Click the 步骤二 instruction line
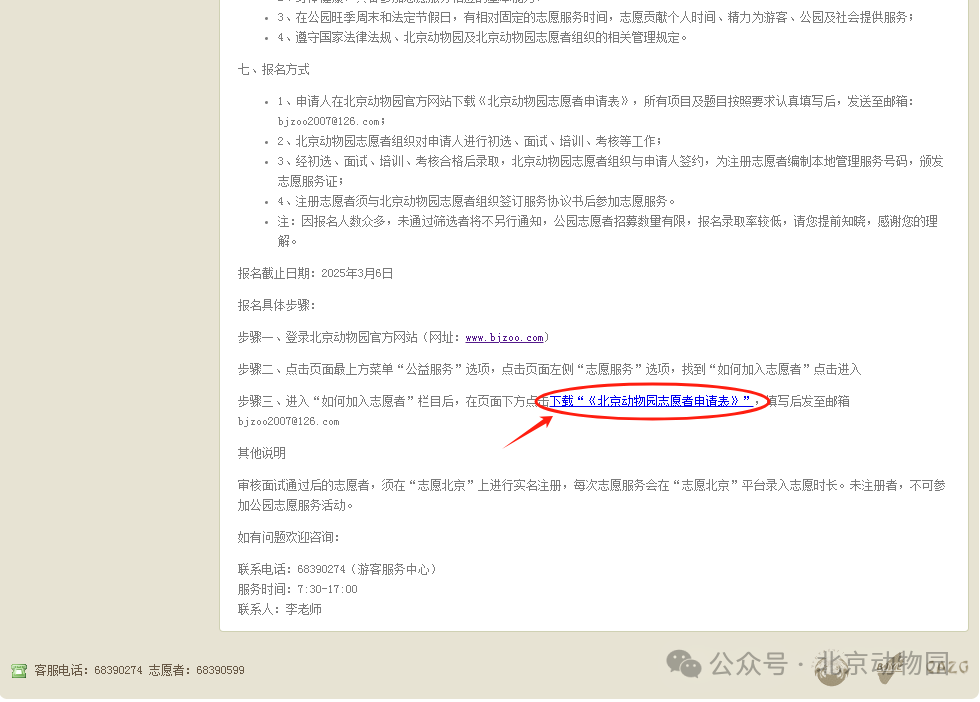Image resolution: width=980 pixels, height=702 pixels. coord(549,369)
